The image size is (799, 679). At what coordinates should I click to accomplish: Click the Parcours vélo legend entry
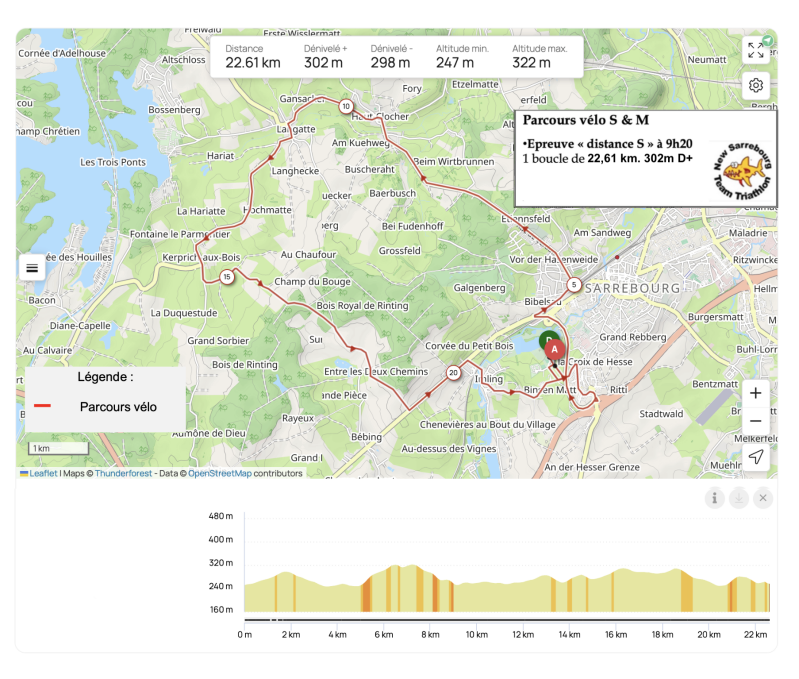click(x=118, y=406)
